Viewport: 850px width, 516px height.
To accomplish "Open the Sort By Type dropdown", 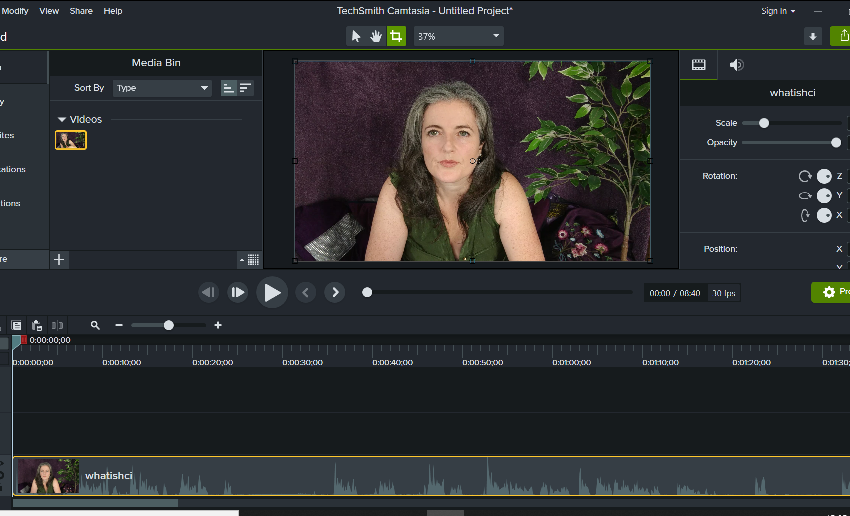I will pos(162,88).
